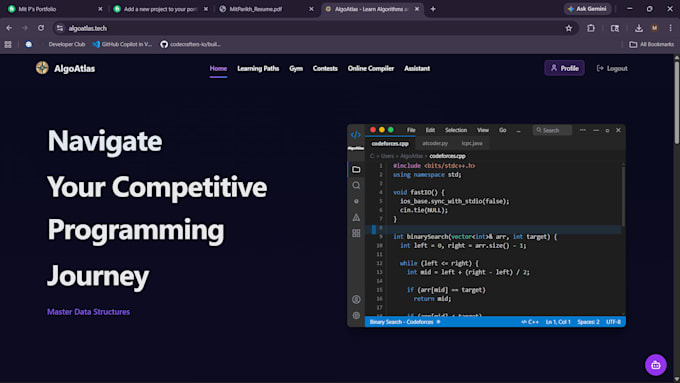Click the Master Data Structures text
The width and height of the screenshot is (680, 383).
[88, 312]
